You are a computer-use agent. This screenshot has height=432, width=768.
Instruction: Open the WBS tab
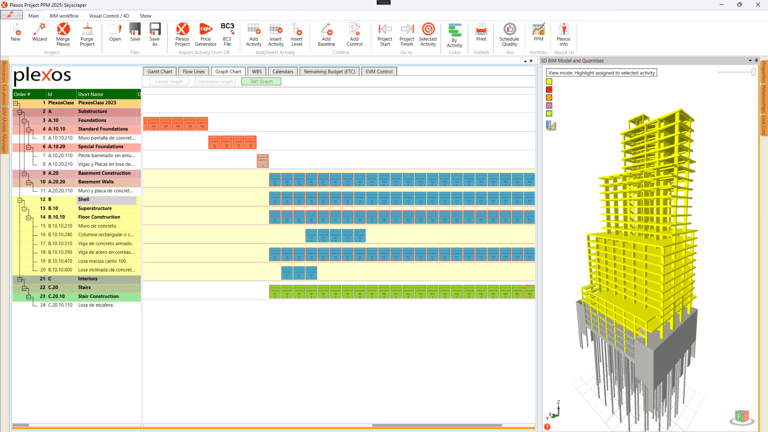(257, 72)
